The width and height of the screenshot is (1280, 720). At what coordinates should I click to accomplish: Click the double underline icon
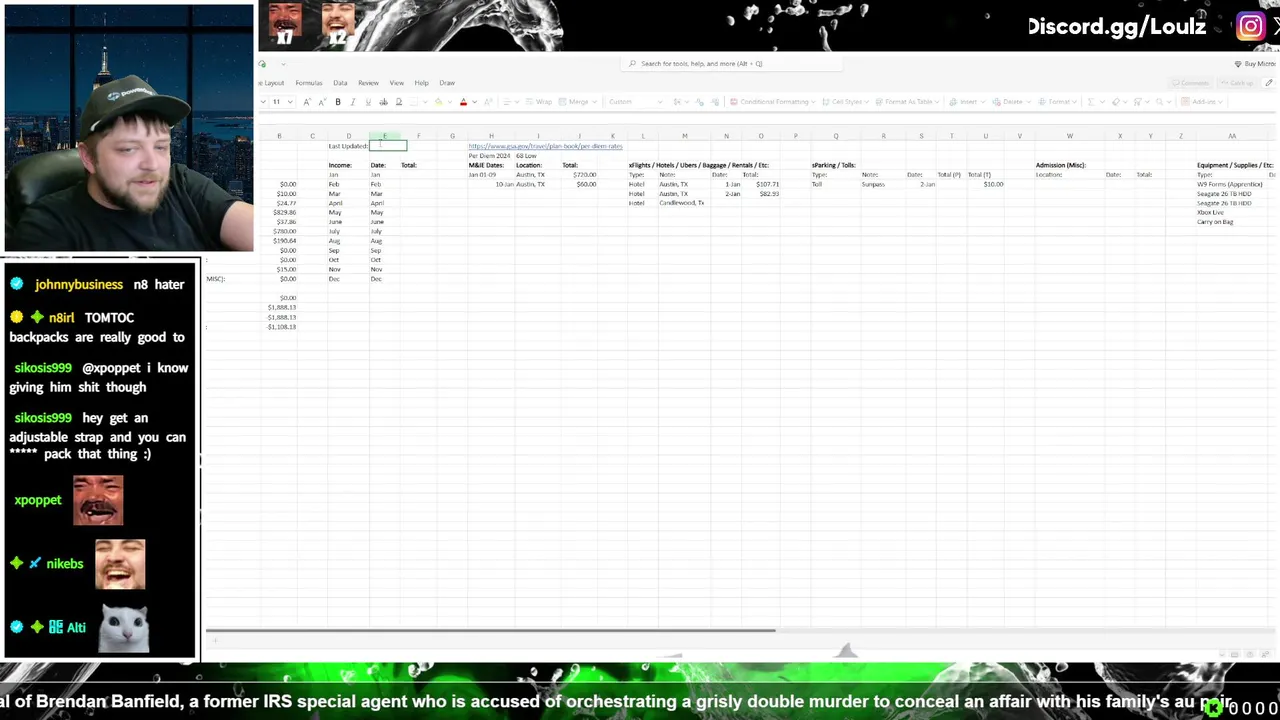pyautogui.click(x=398, y=102)
